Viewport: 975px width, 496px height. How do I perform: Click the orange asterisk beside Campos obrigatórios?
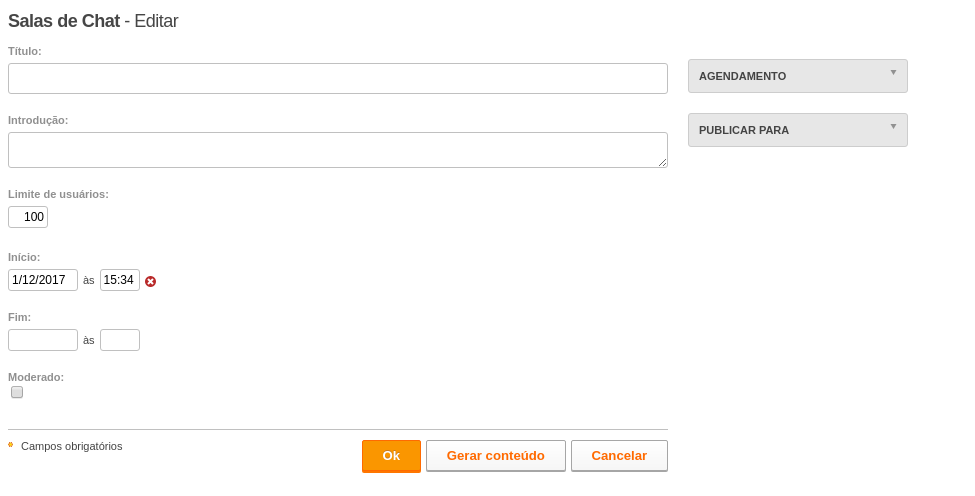(11, 444)
